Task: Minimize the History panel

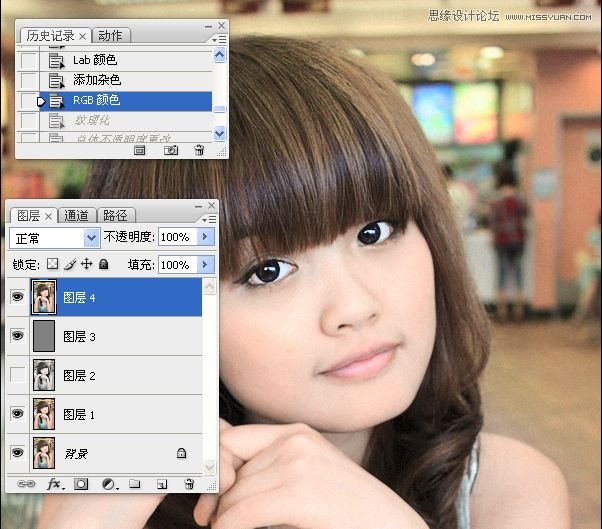Action: tap(208, 26)
